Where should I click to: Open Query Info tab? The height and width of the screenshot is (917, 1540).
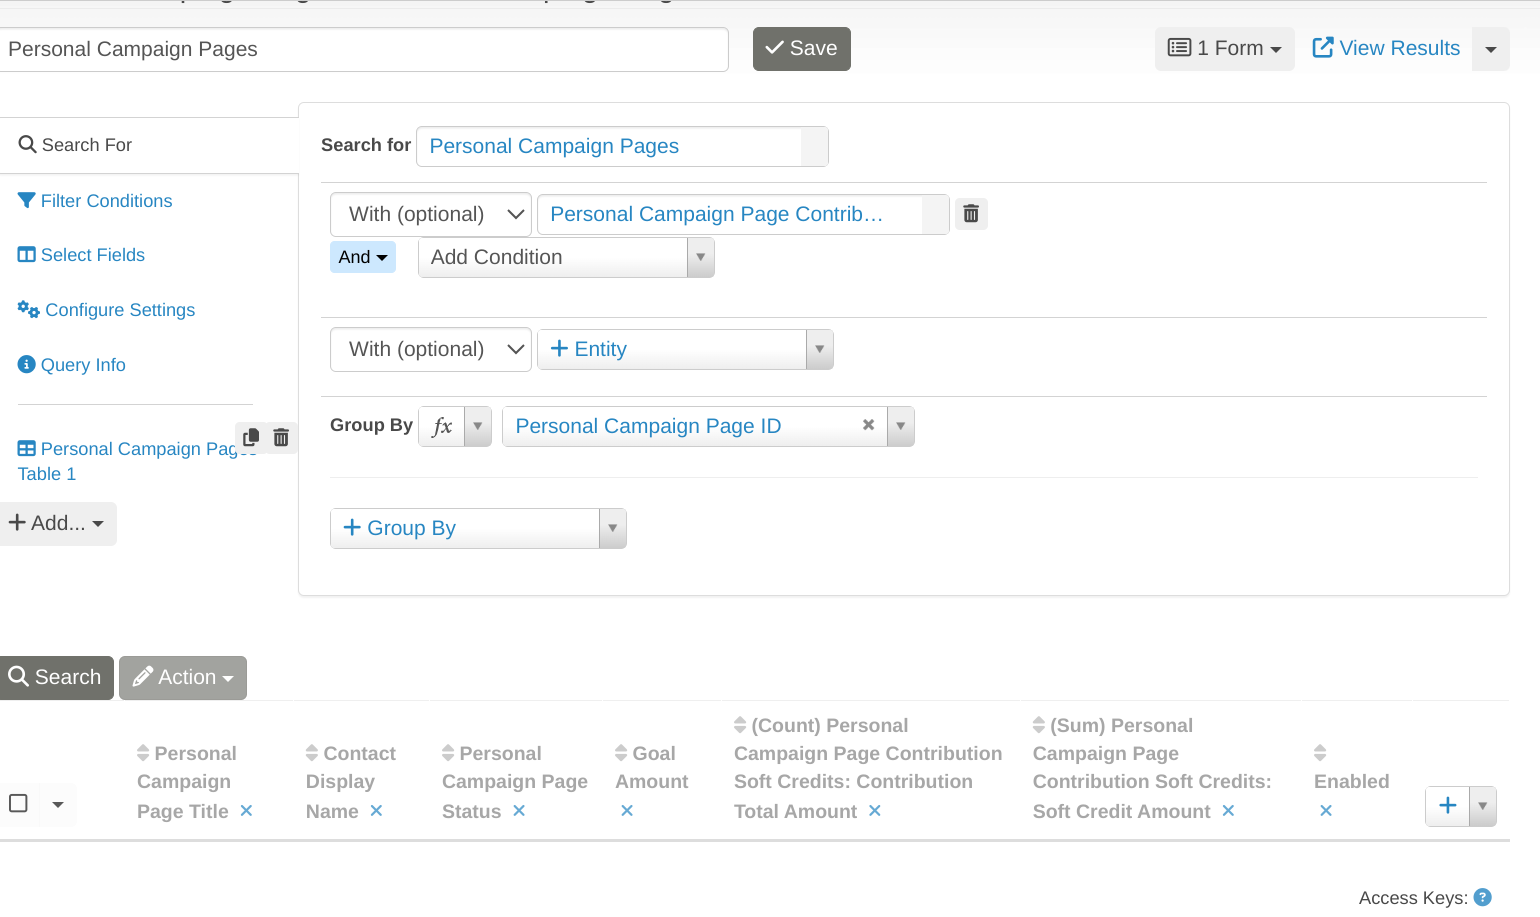[72, 365]
